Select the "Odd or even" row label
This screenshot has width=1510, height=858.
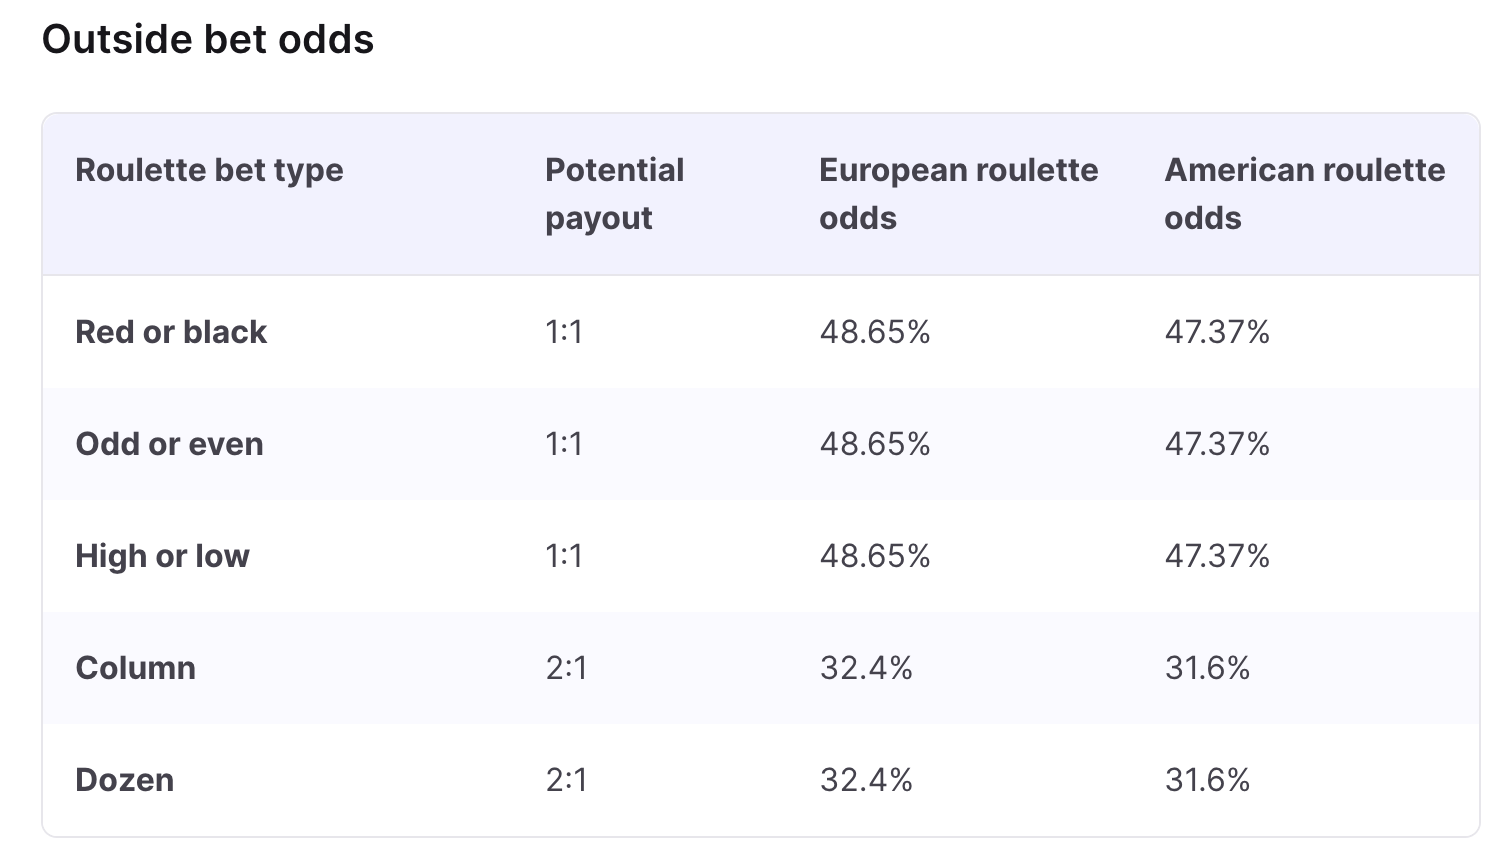[169, 444]
